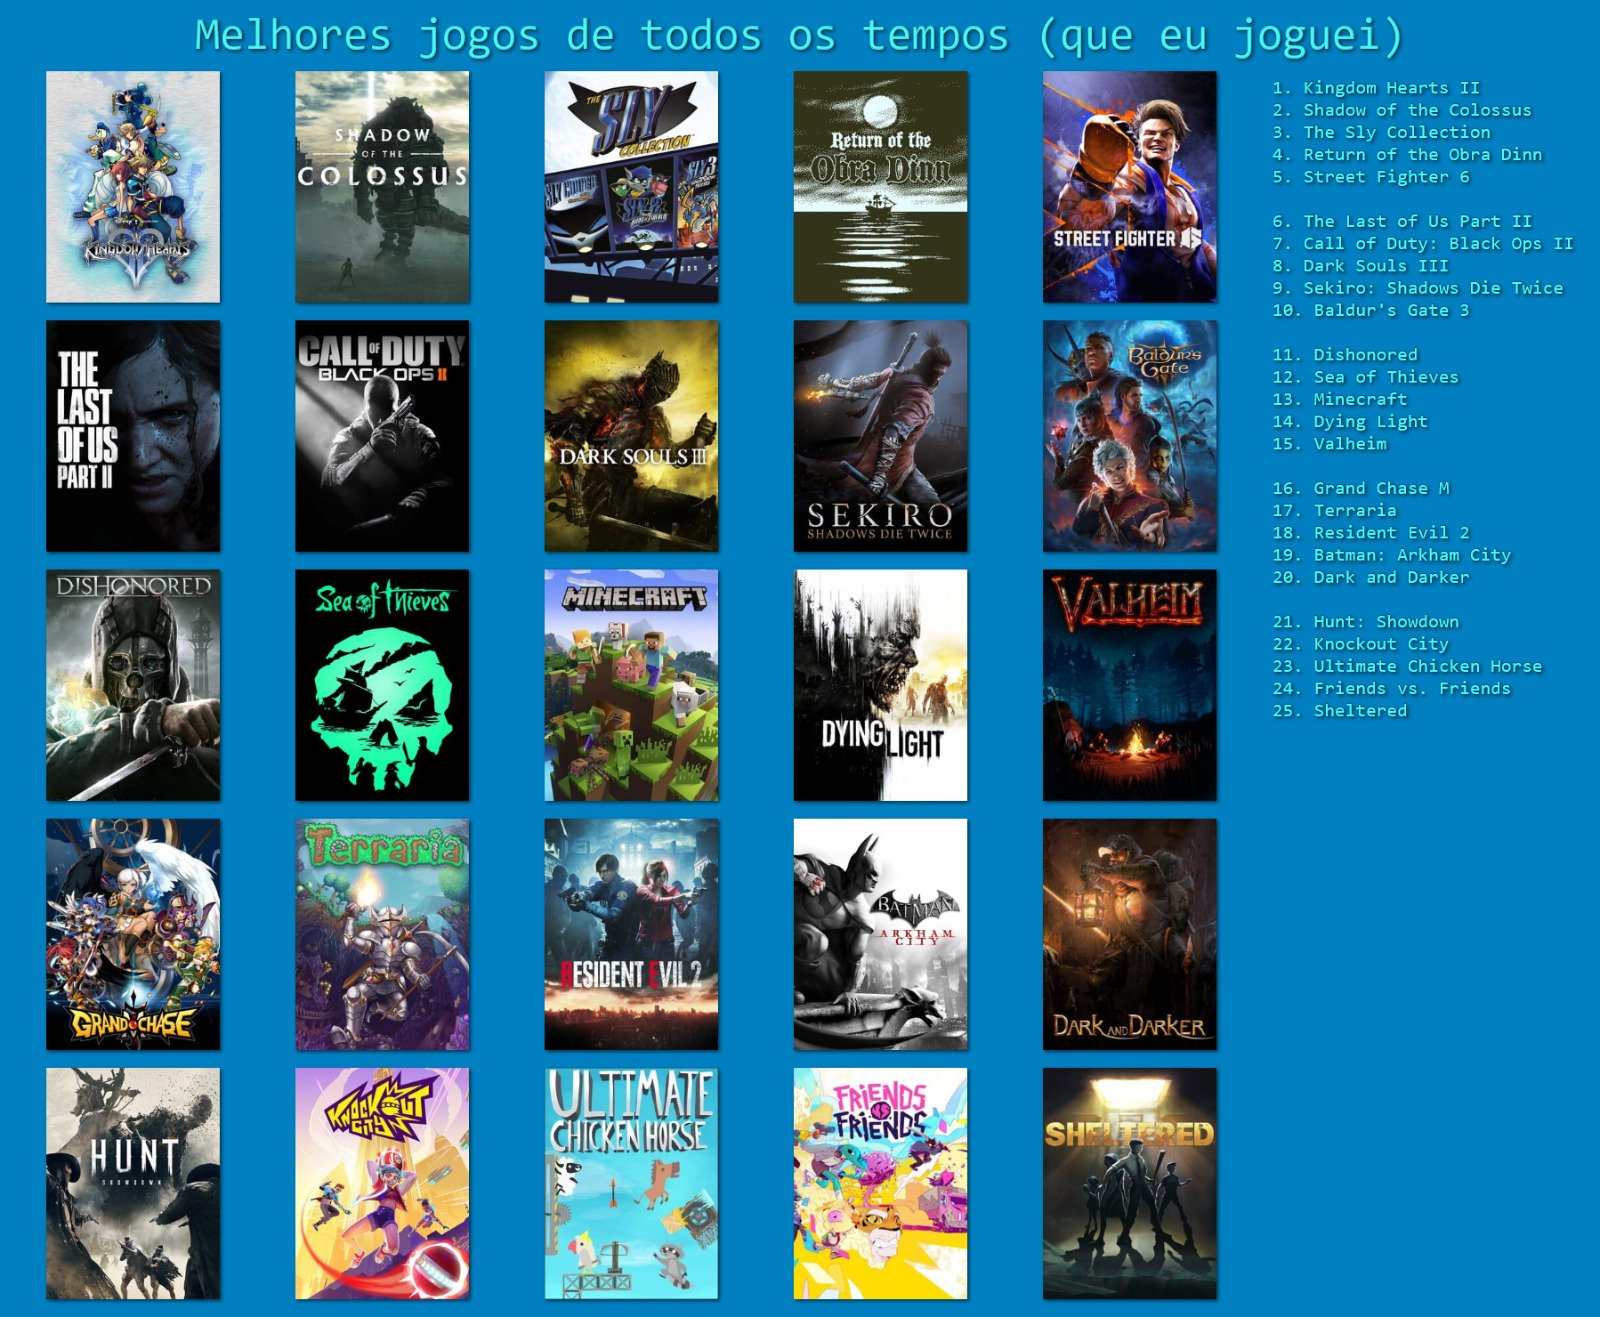Viewport: 1600px width, 1317px height.
Task: Open The Sly Collection cover image
Action: pyautogui.click(x=631, y=187)
